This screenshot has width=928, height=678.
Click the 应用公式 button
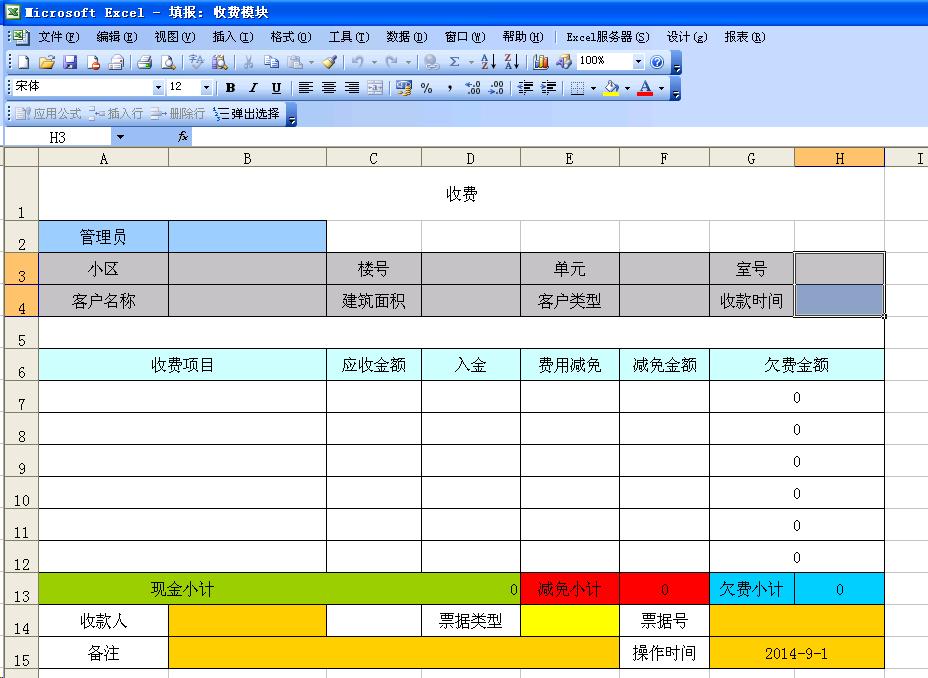pyautogui.click(x=49, y=114)
